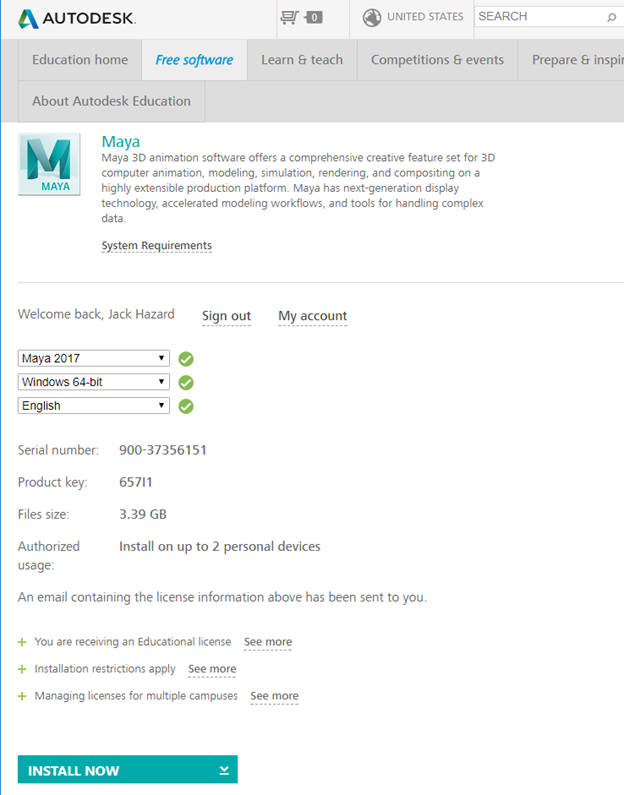This screenshot has height=795, width=624.
Task: Open the Education home tab
Action: (x=80, y=60)
